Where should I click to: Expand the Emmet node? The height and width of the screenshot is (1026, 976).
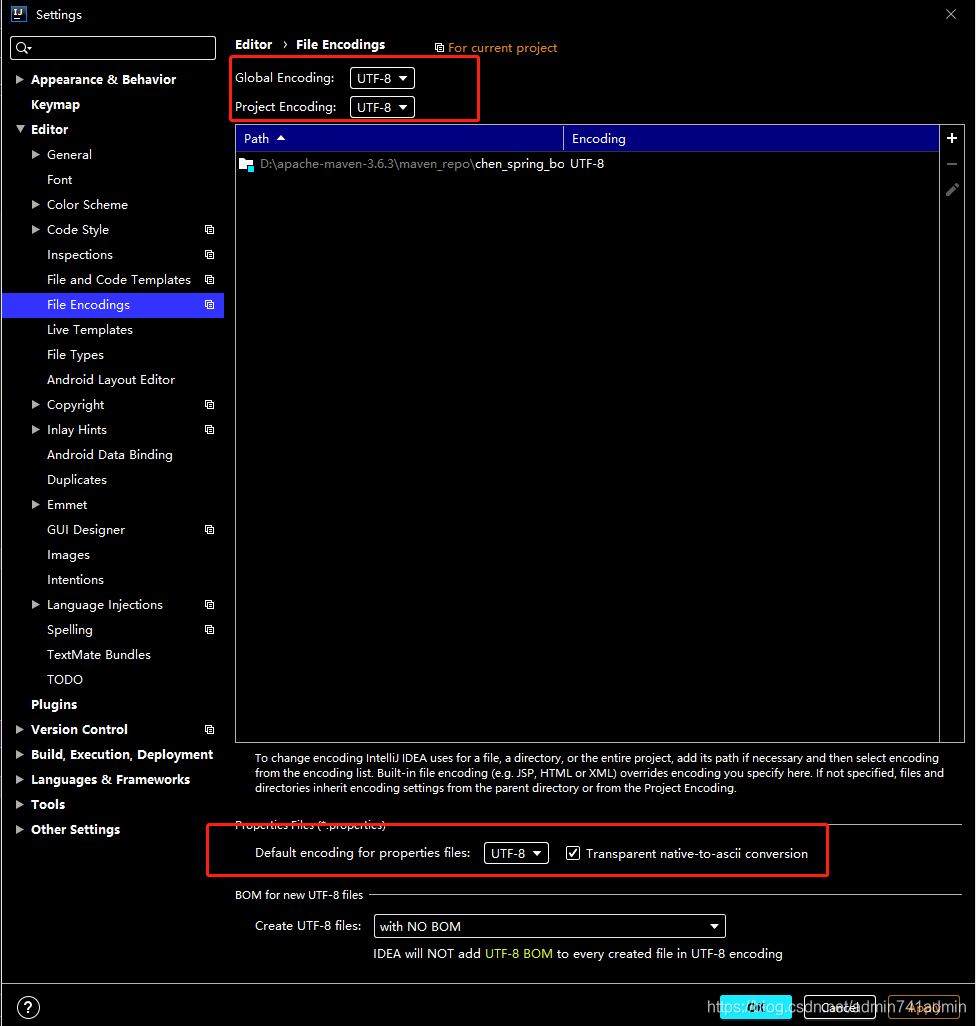pos(36,504)
